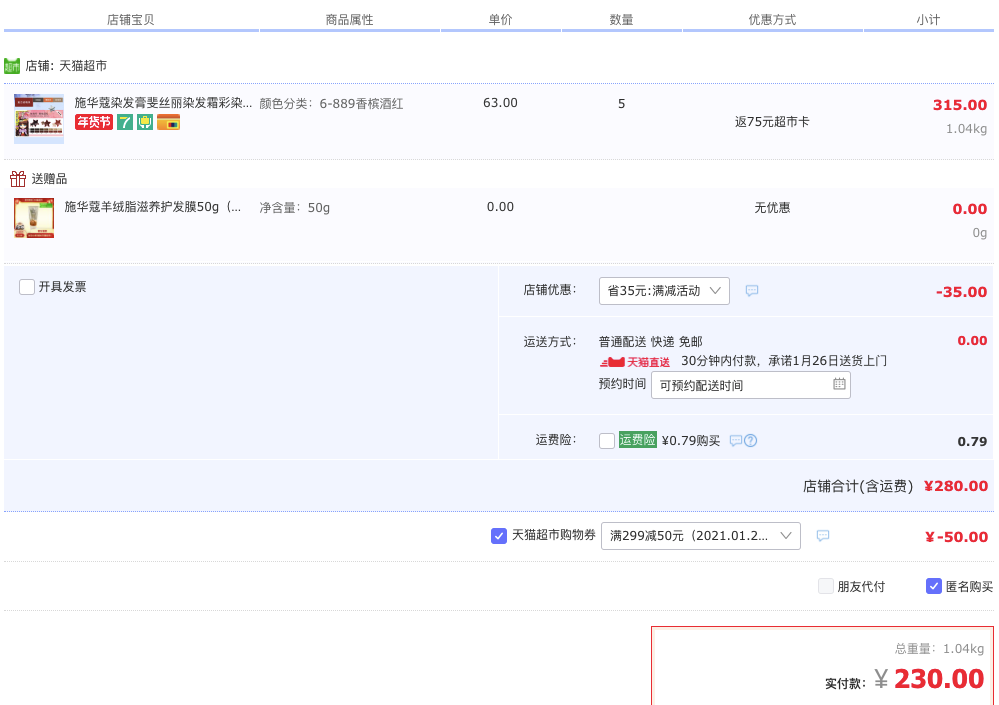The width and height of the screenshot is (999, 705).
Task: Enable the 运费险 purchase checkbox
Action: pyautogui.click(x=607, y=441)
